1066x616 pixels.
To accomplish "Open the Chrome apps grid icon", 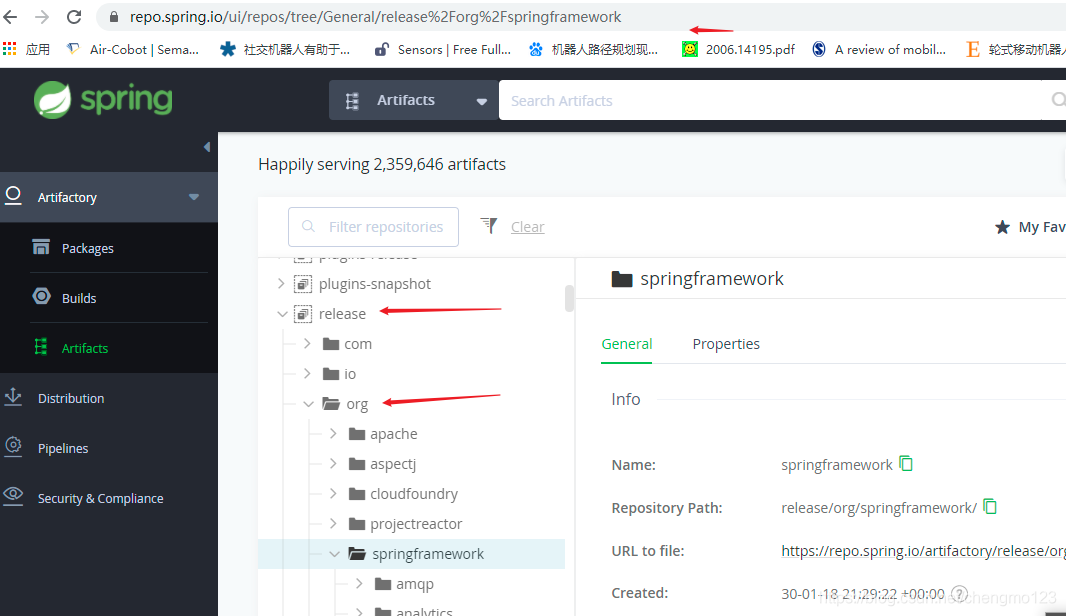I will pos(10,49).
